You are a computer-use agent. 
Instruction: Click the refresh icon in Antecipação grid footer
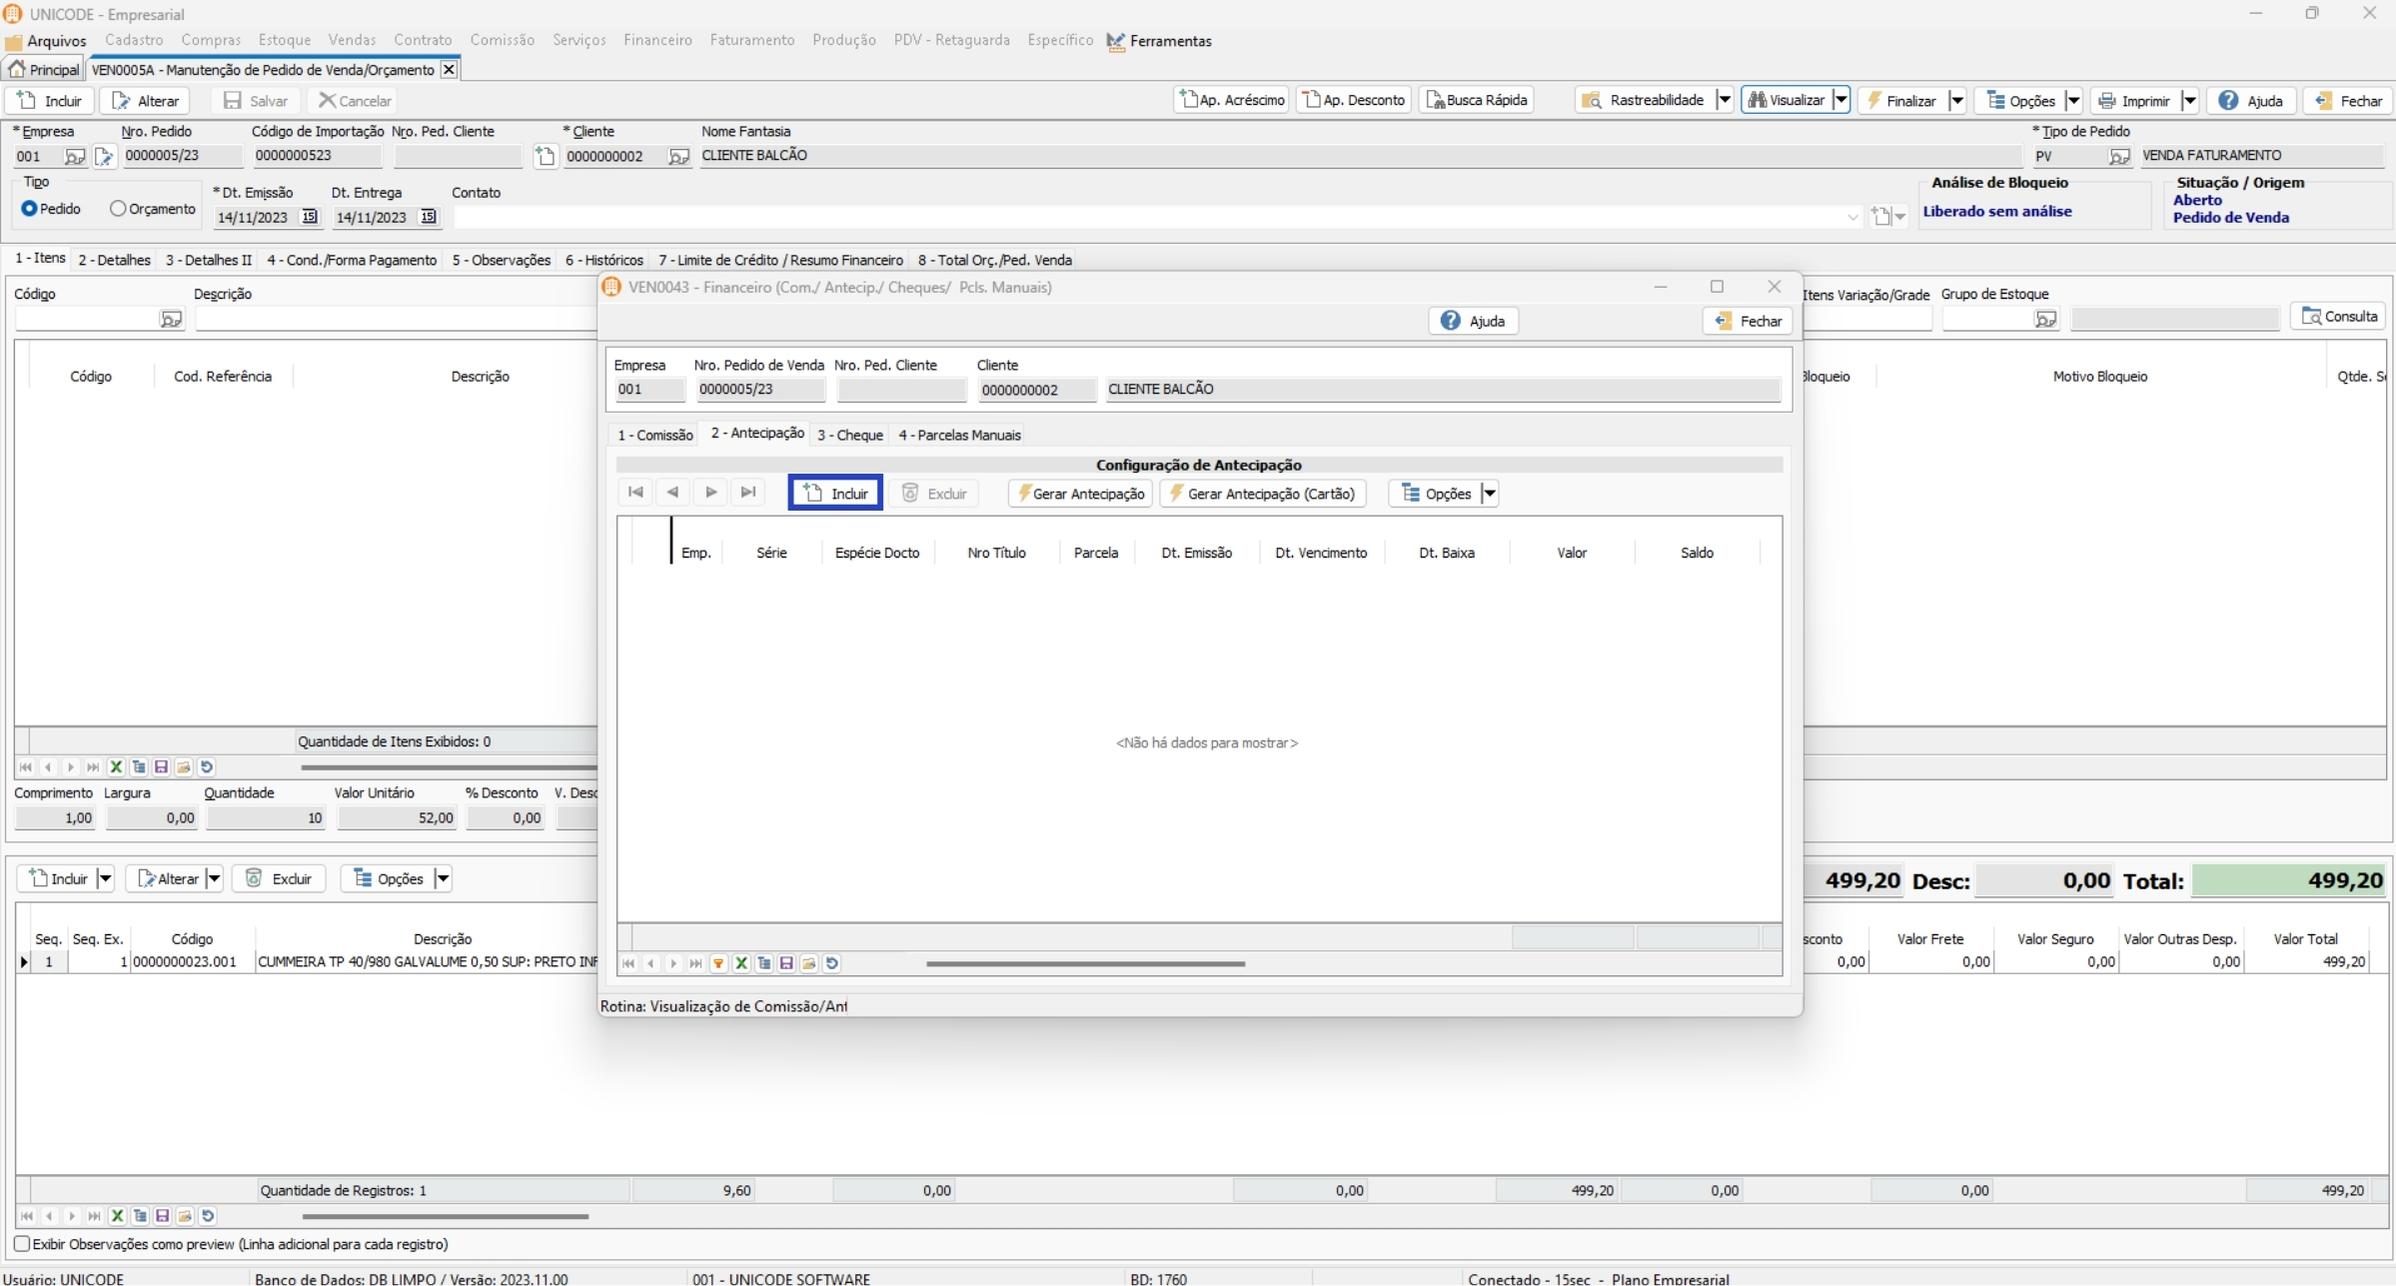832,963
